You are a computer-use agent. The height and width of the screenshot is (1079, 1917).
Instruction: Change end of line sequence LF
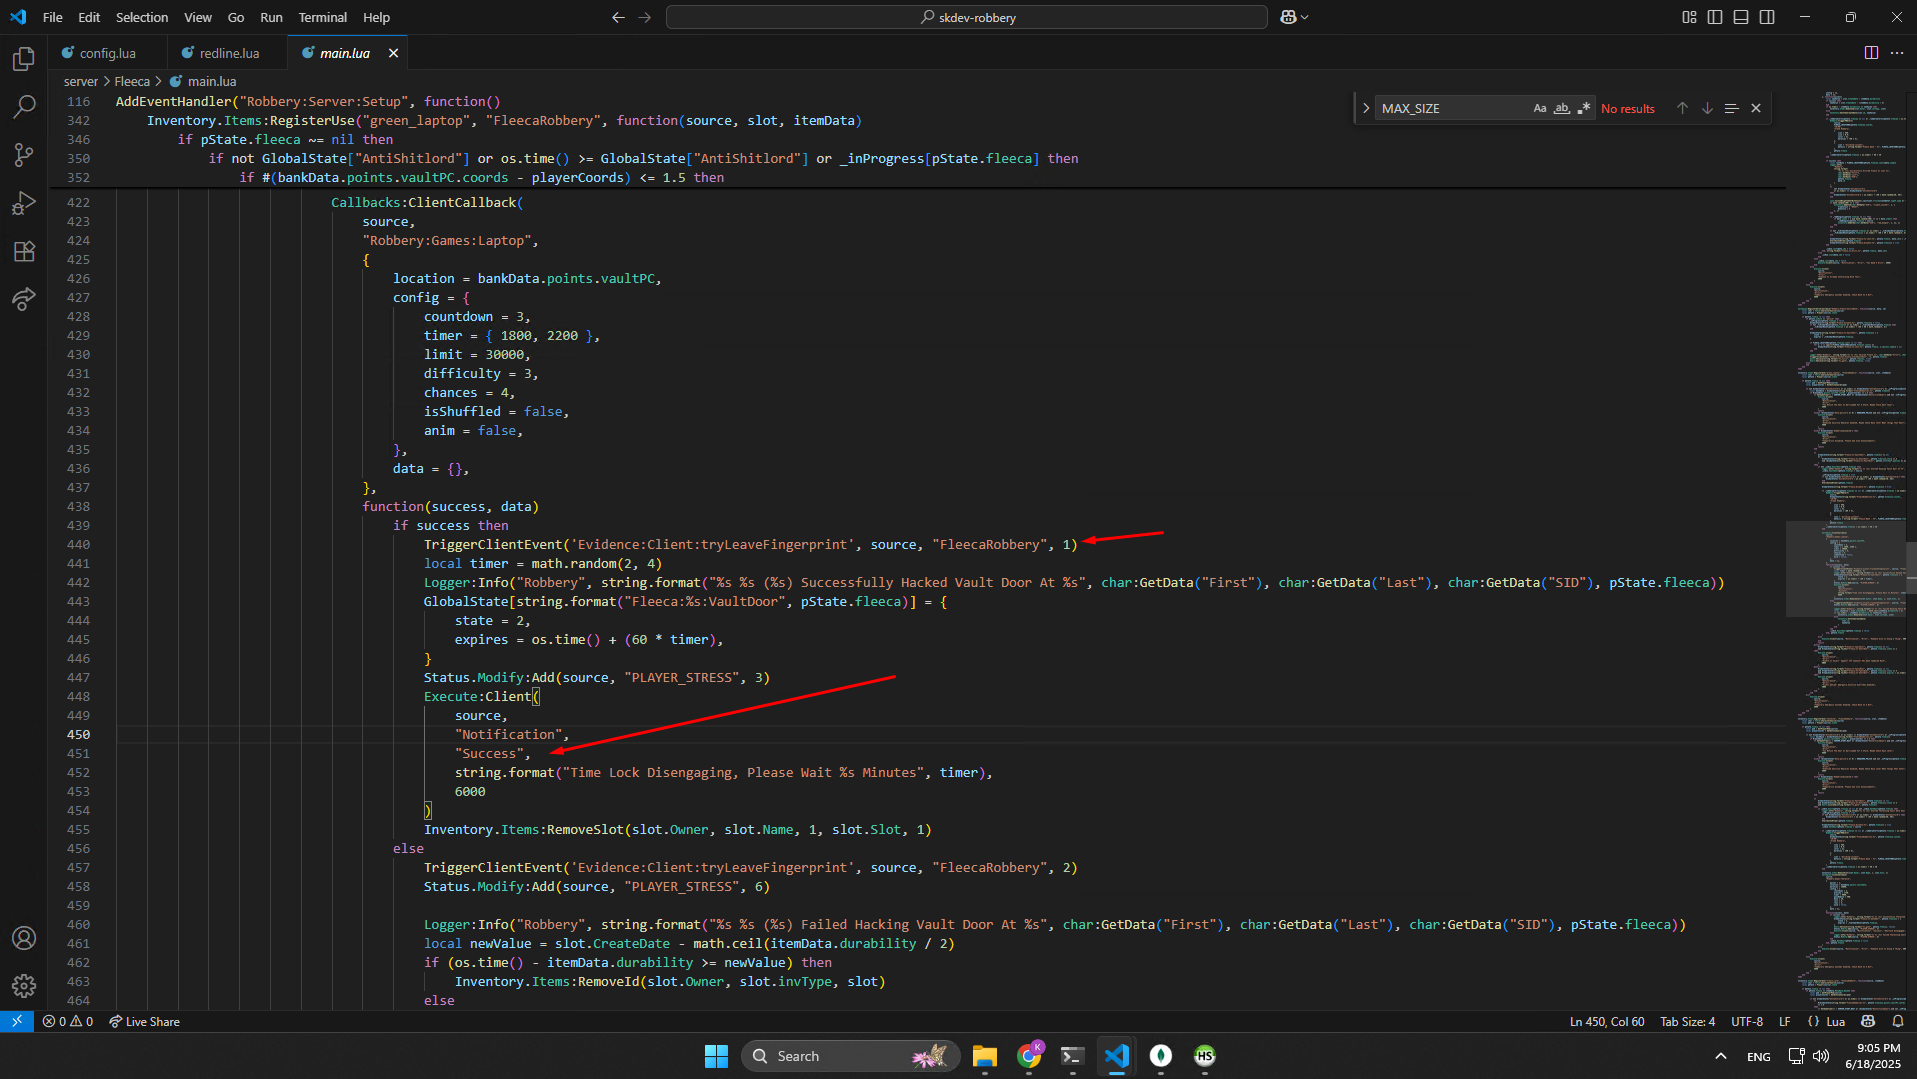click(1785, 1021)
